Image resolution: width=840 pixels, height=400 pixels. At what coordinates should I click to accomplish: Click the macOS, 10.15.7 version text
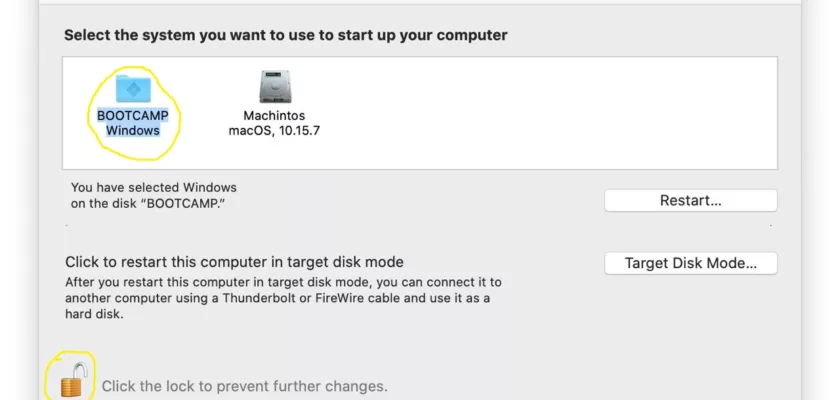click(274, 130)
